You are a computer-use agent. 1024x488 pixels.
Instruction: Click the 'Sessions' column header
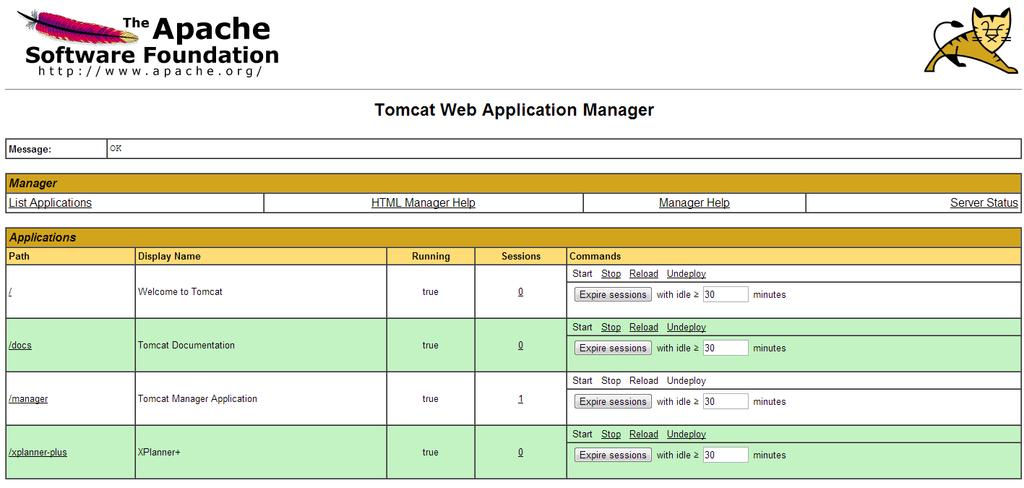pos(521,256)
